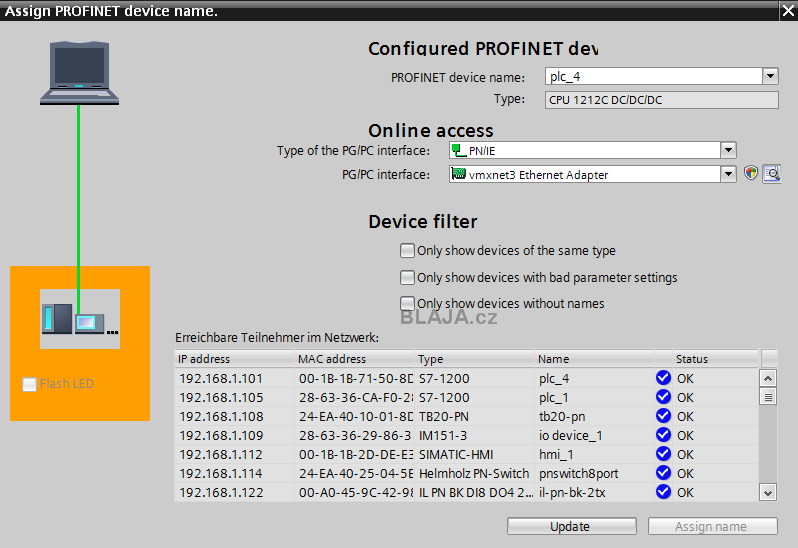Click the magnifier search icon beside PG/PC interface

(772, 174)
